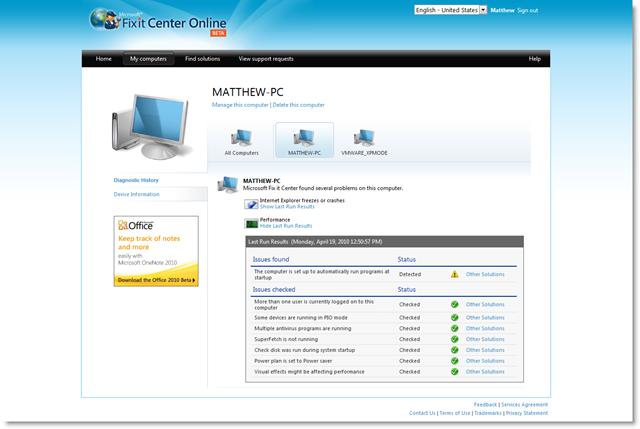This screenshot has width=640, height=429.
Task: Click Delete this computer link
Action: click(298, 105)
